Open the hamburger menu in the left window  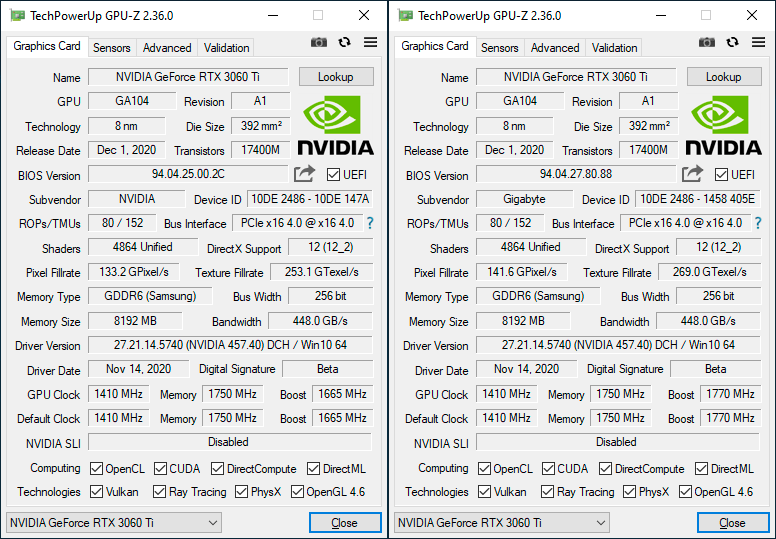370,42
